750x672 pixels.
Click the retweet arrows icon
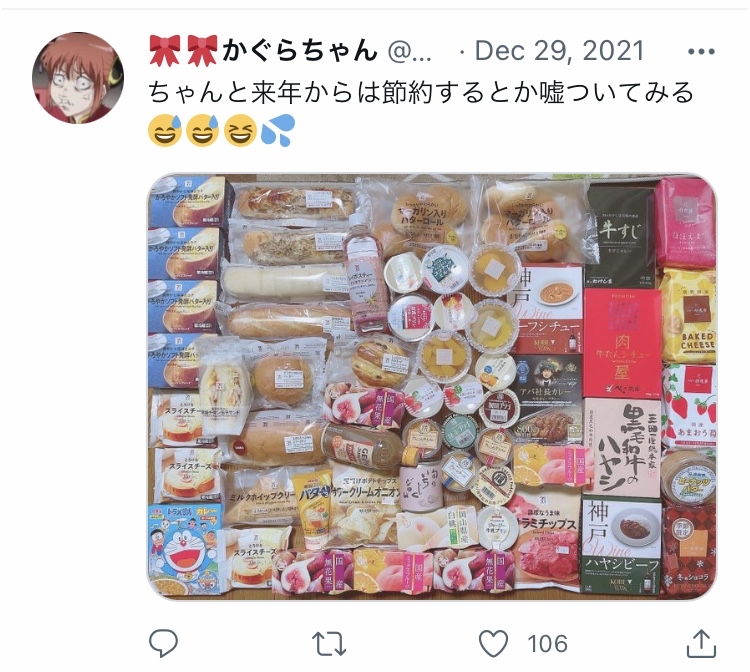pyautogui.click(x=329, y=644)
